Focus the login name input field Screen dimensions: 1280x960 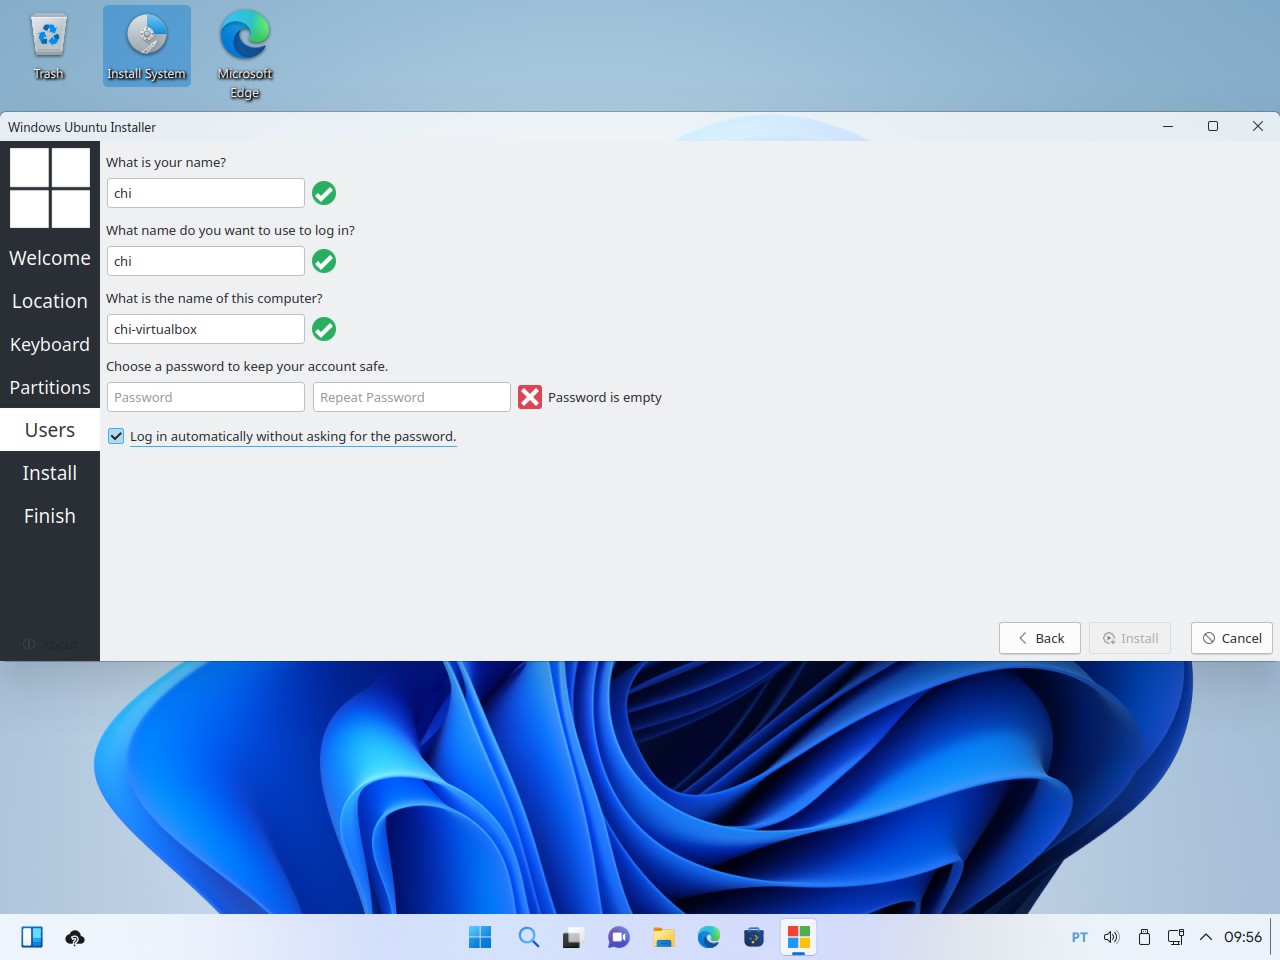click(x=206, y=261)
